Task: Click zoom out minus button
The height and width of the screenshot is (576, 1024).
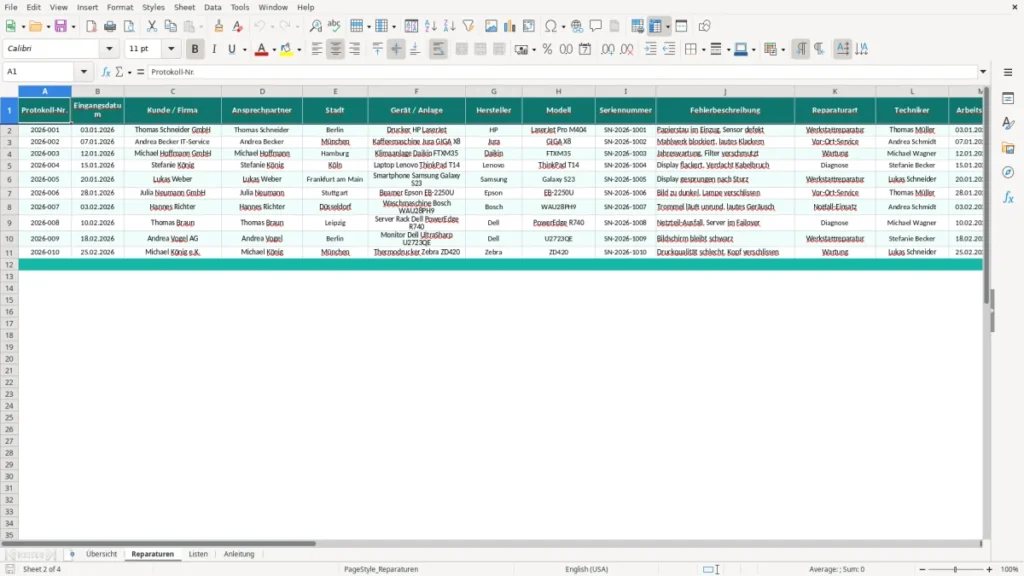Action: [922, 569]
